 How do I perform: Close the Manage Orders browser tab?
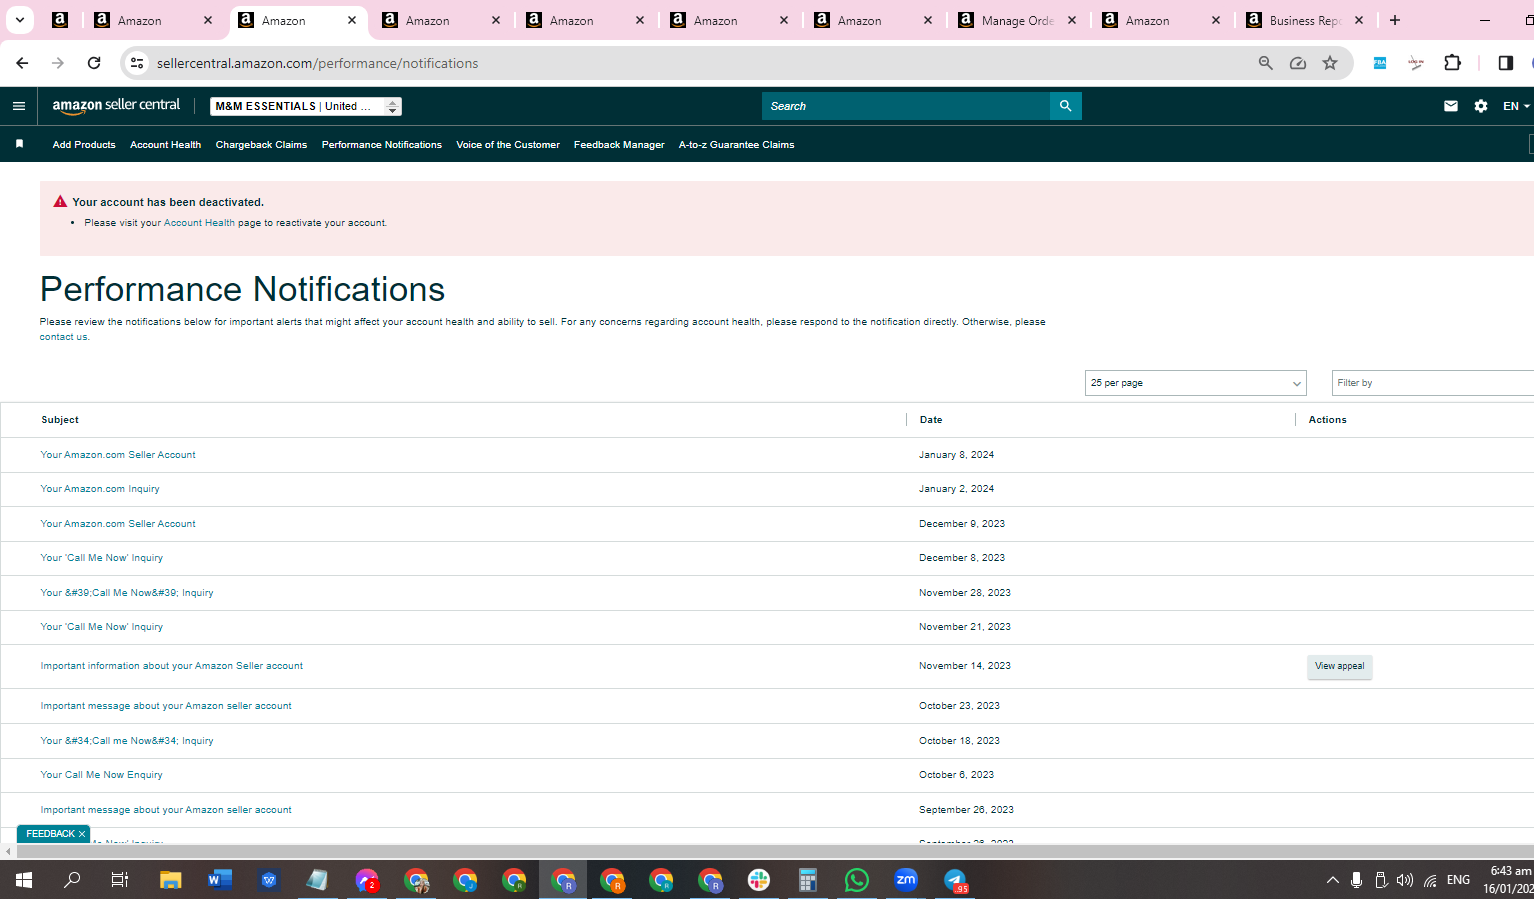click(1072, 20)
